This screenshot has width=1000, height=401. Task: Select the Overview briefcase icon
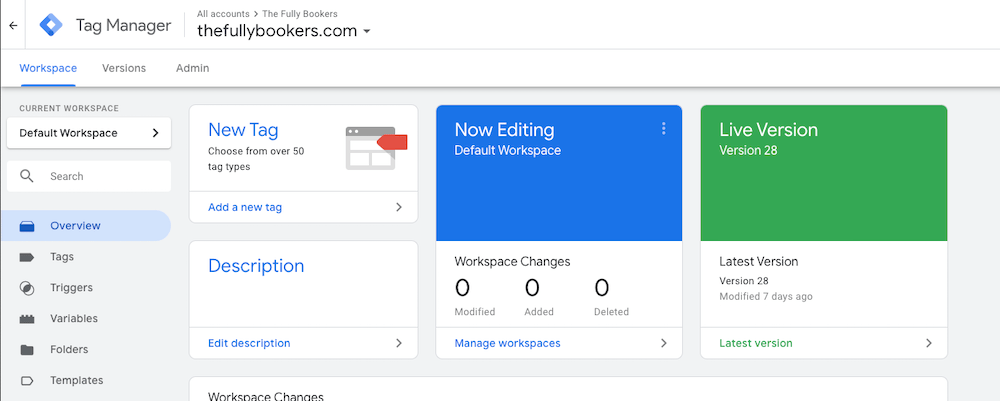coord(27,226)
